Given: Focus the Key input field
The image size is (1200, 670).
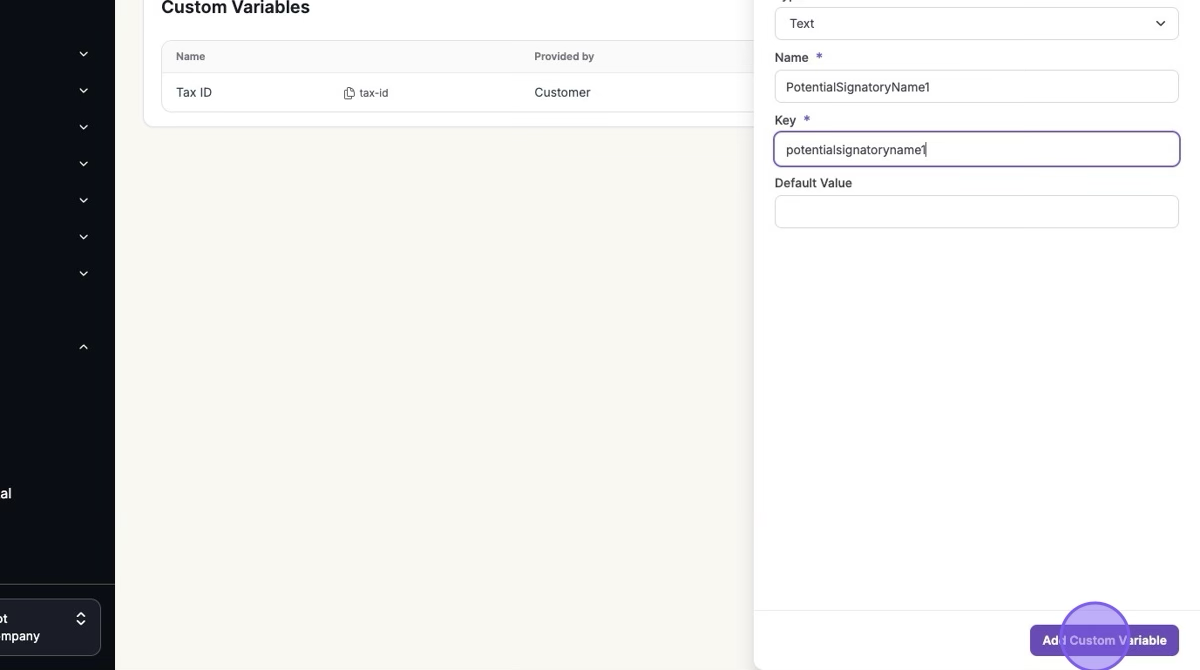Looking at the screenshot, I should [x=975, y=150].
